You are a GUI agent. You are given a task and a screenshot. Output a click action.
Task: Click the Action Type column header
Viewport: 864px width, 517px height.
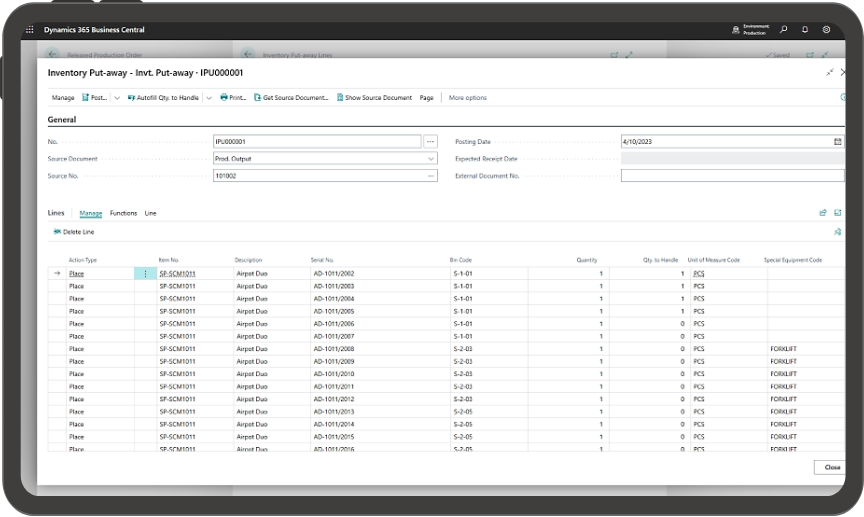[x=83, y=260]
